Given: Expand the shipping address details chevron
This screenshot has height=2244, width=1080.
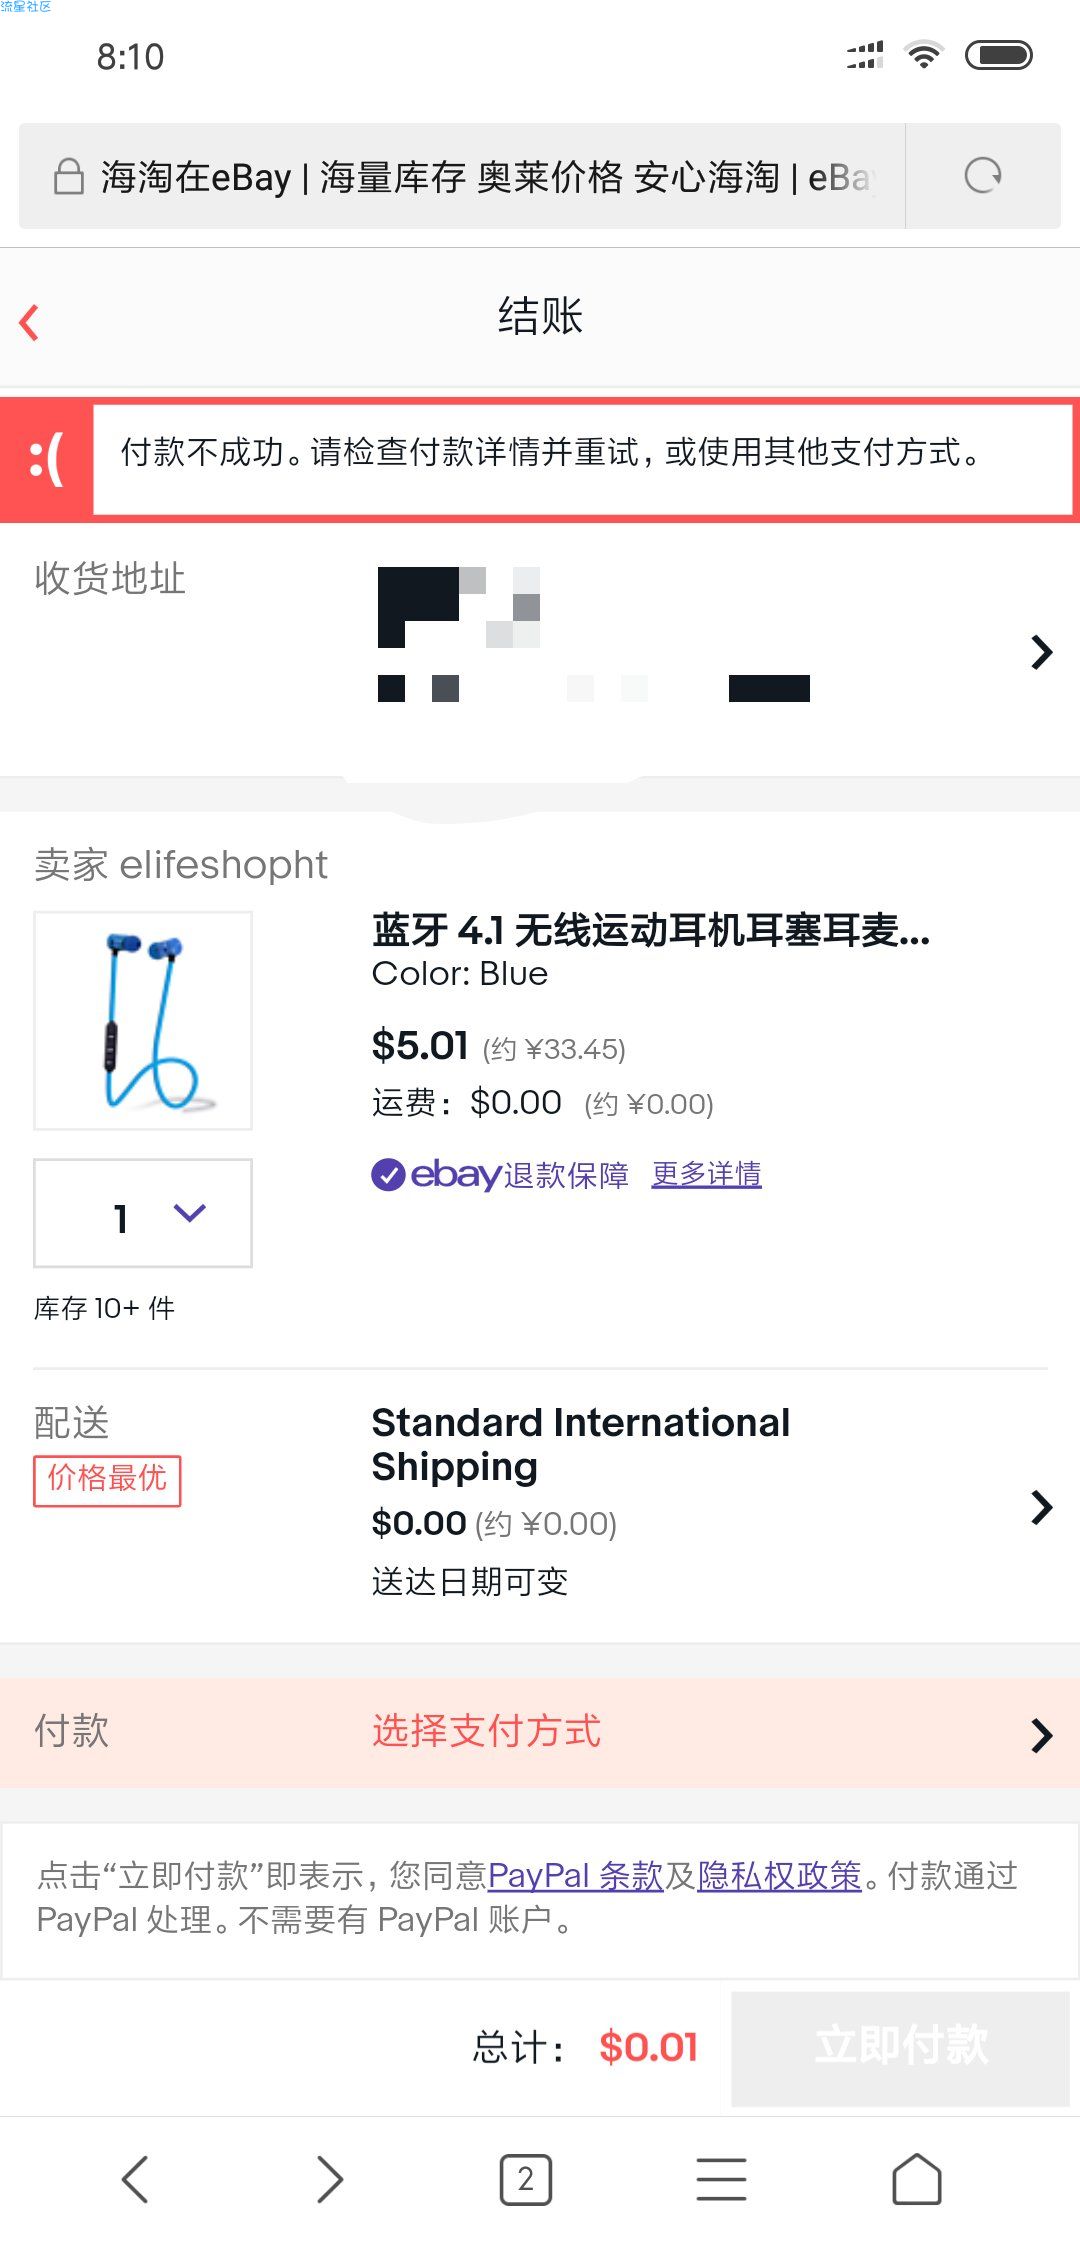Looking at the screenshot, I should pyautogui.click(x=1042, y=652).
